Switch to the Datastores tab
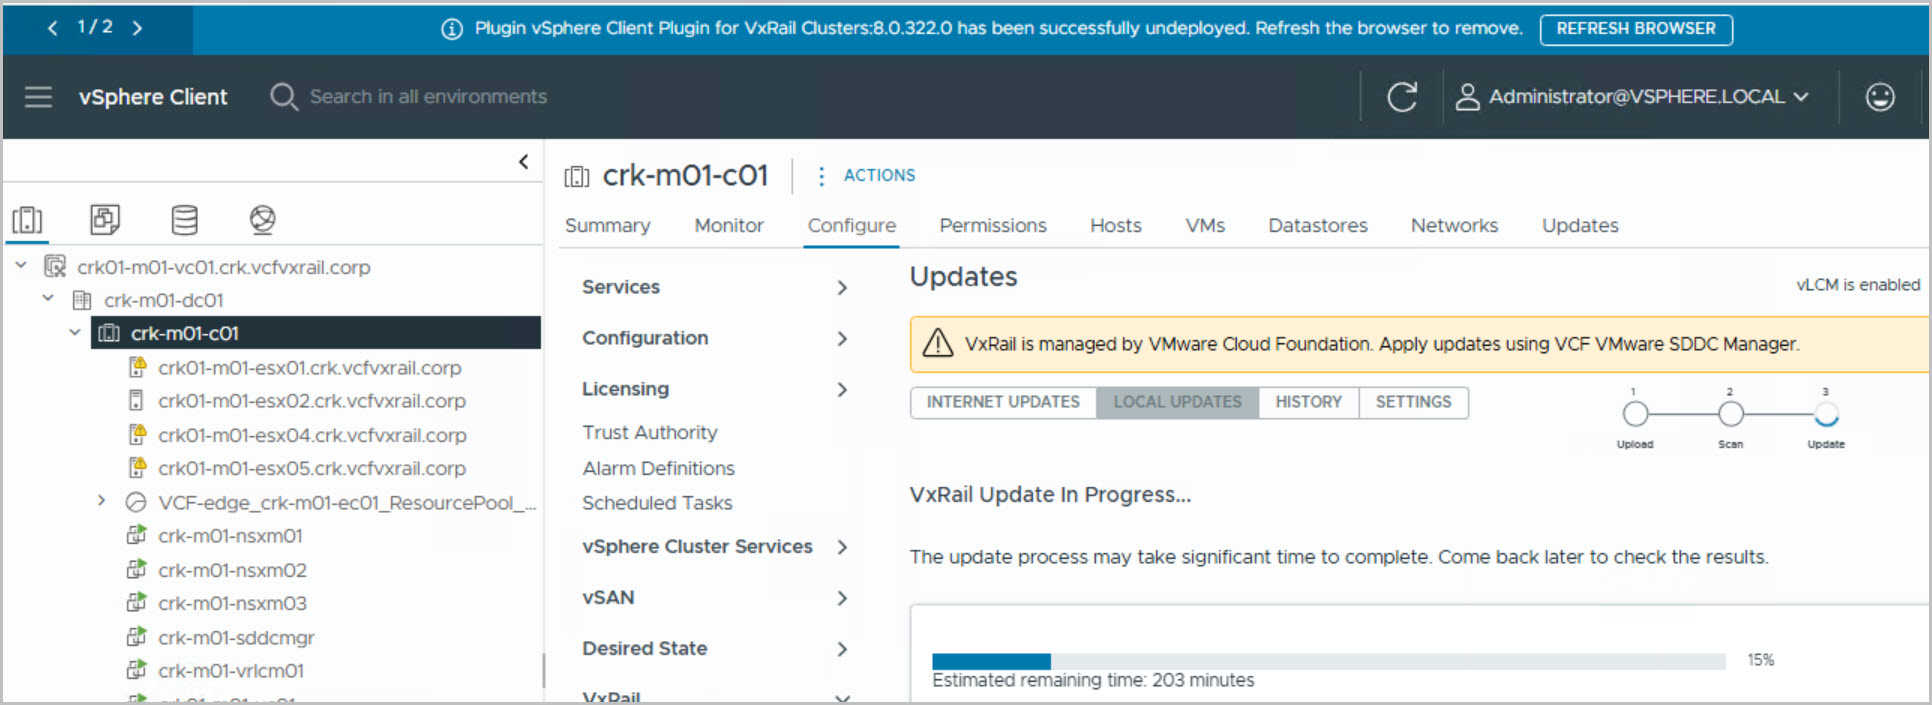Image resolution: width=1932 pixels, height=705 pixels. pyautogui.click(x=1317, y=226)
